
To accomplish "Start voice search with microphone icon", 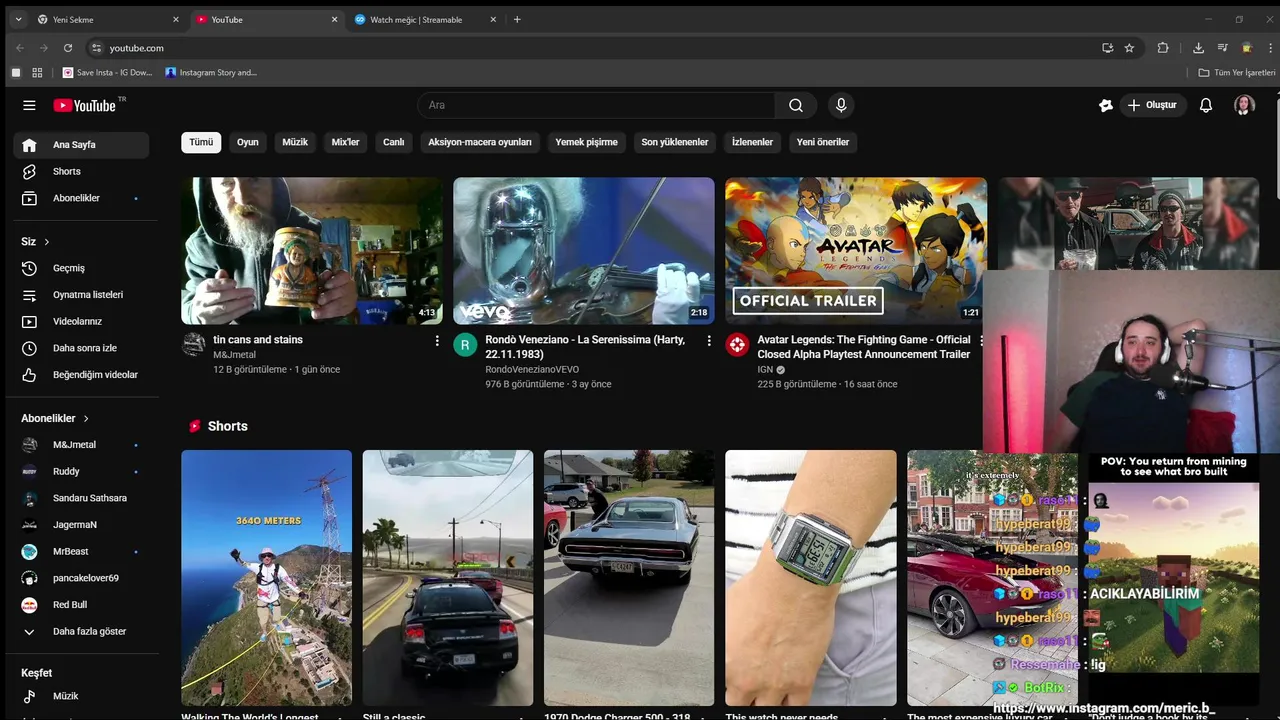I will [841, 105].
